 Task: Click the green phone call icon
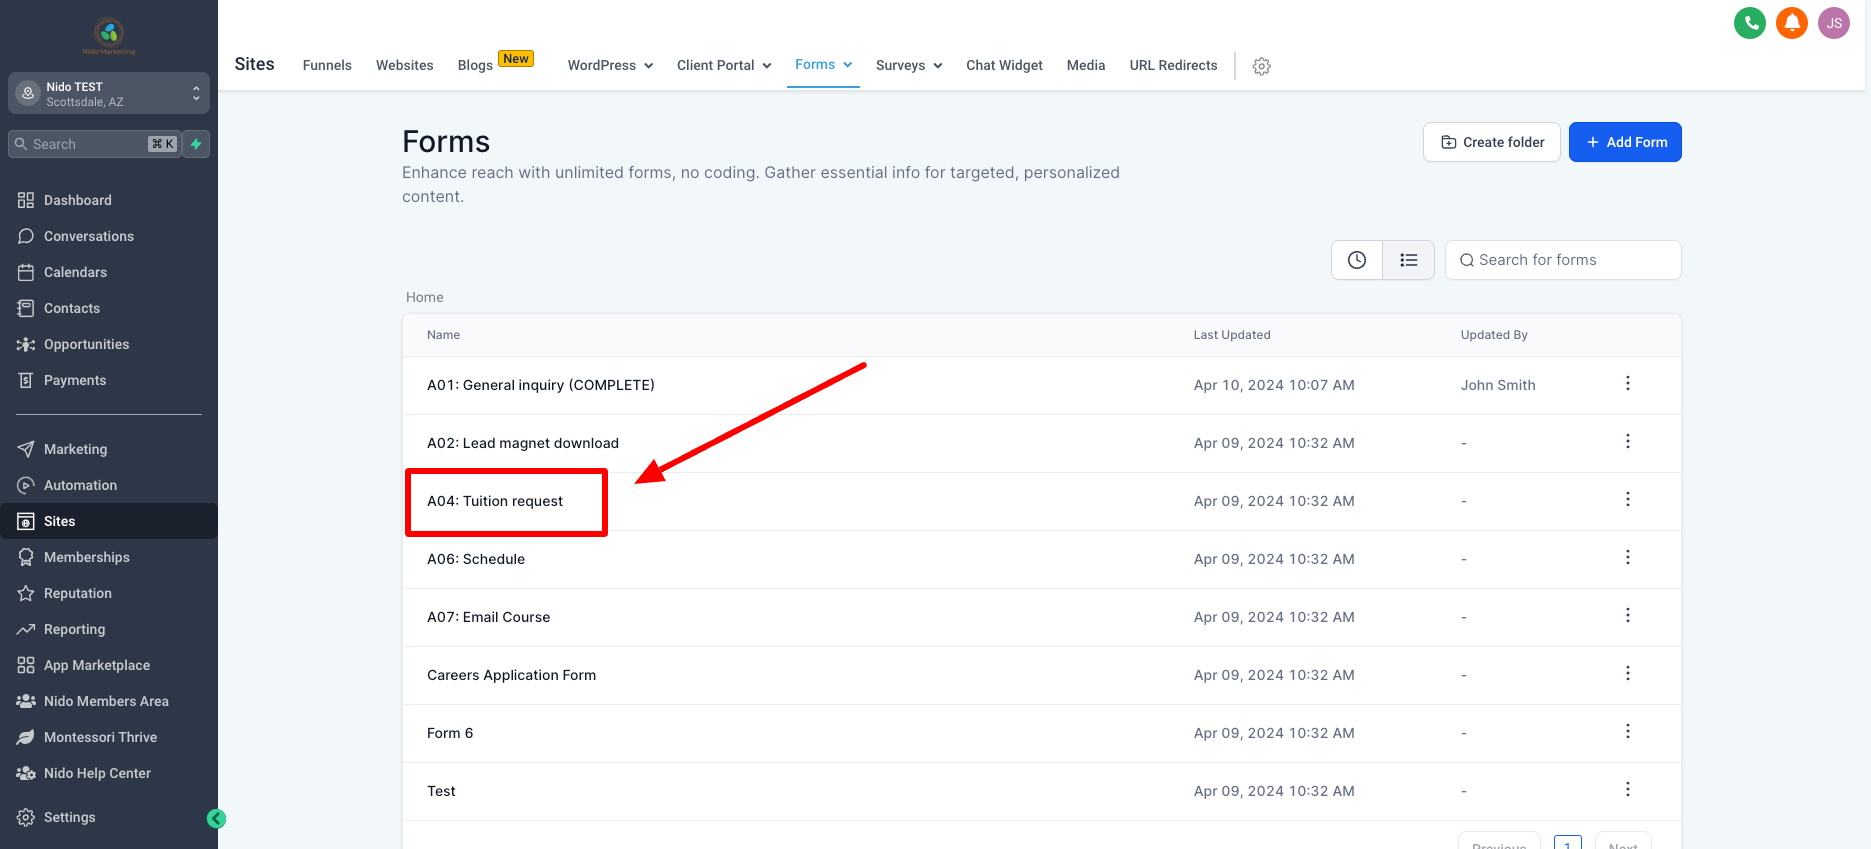(1749, 23)
